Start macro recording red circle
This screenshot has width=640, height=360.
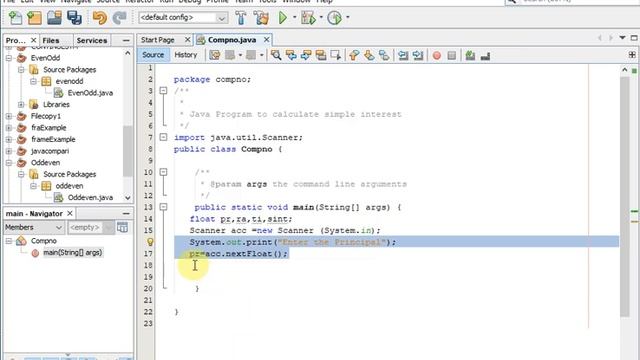tap(437, 55)
